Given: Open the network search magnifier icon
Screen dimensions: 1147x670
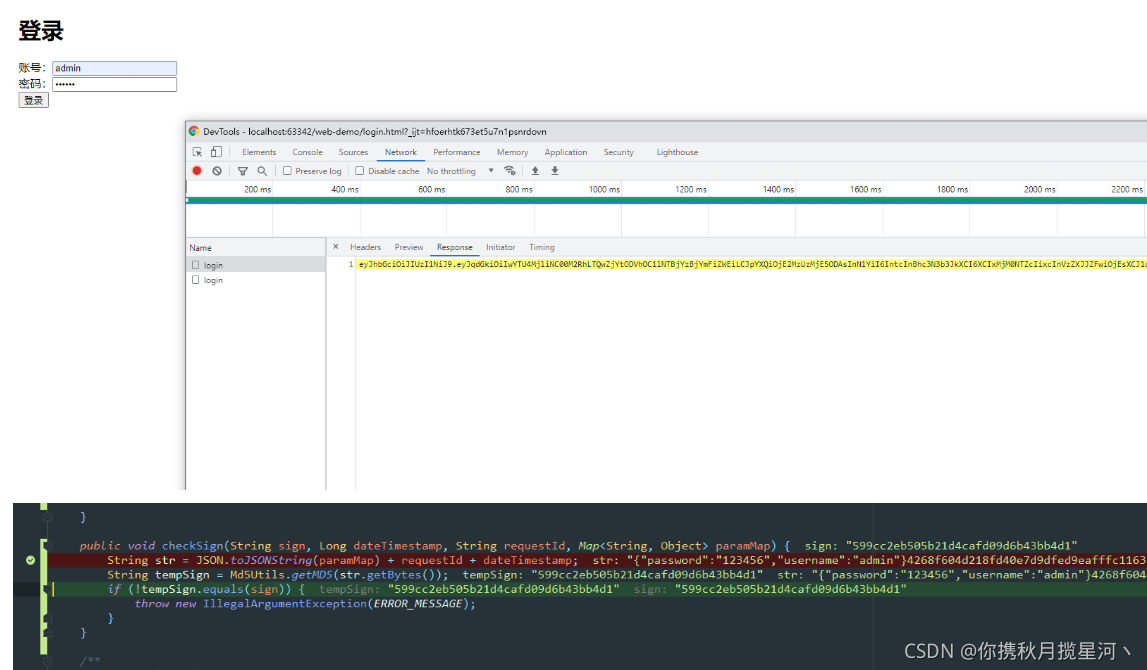Looking at the screenshot, I should [262, 170].
